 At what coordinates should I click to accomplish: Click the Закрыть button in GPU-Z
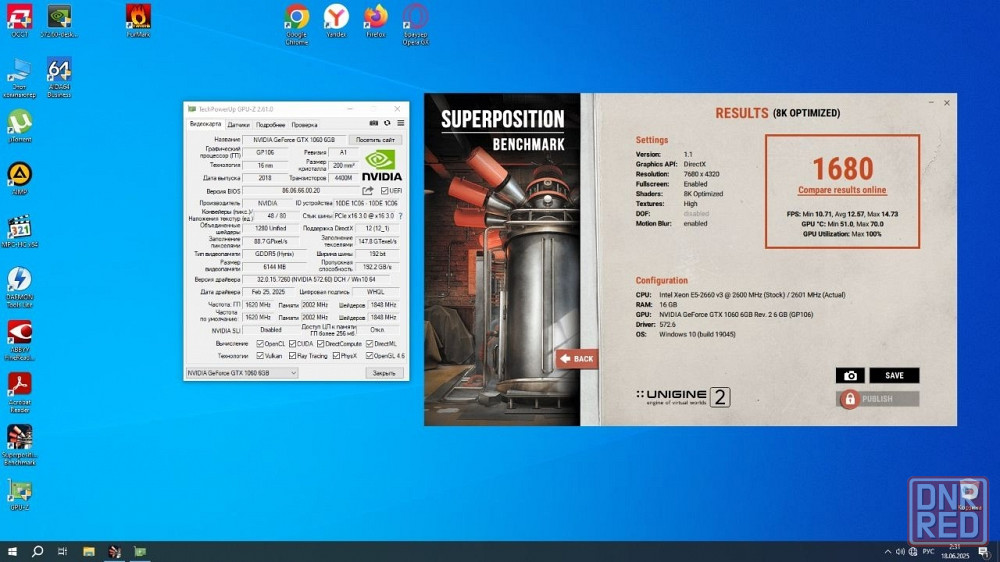[384, 373]
